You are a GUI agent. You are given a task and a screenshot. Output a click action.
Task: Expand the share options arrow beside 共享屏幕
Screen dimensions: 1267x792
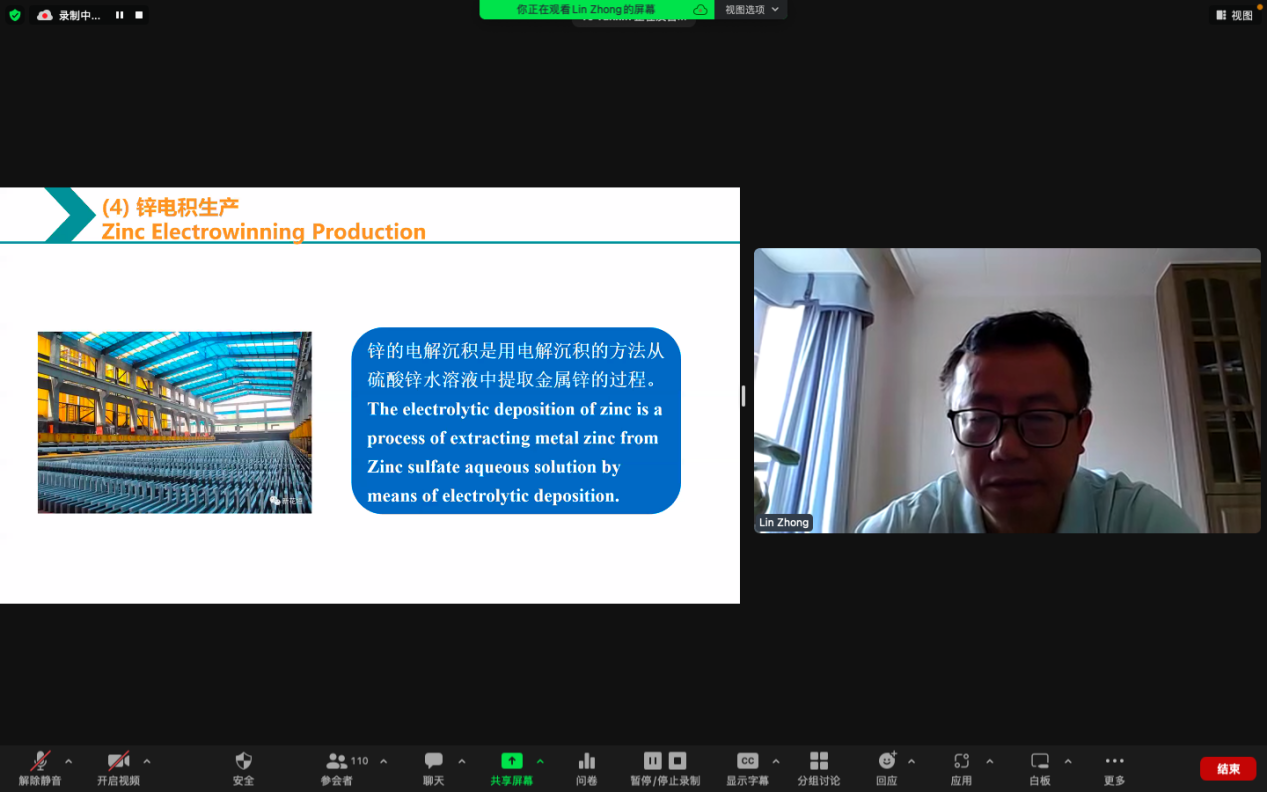540,762
